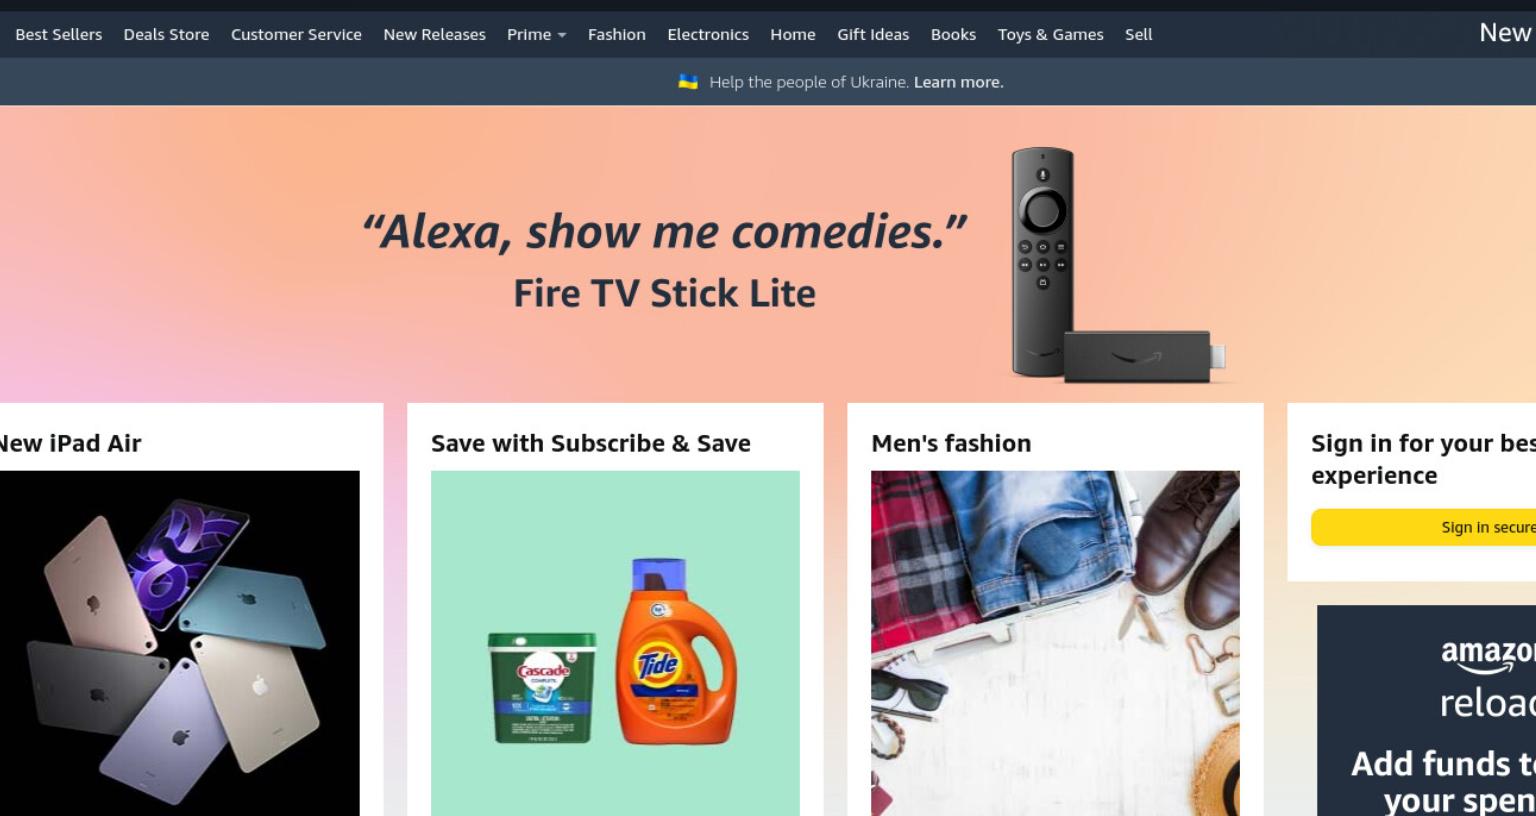This screenshot has width=1536, height=816.
Task: Click the Cascade detergent tub picture
Action: (x=542, y=687)
